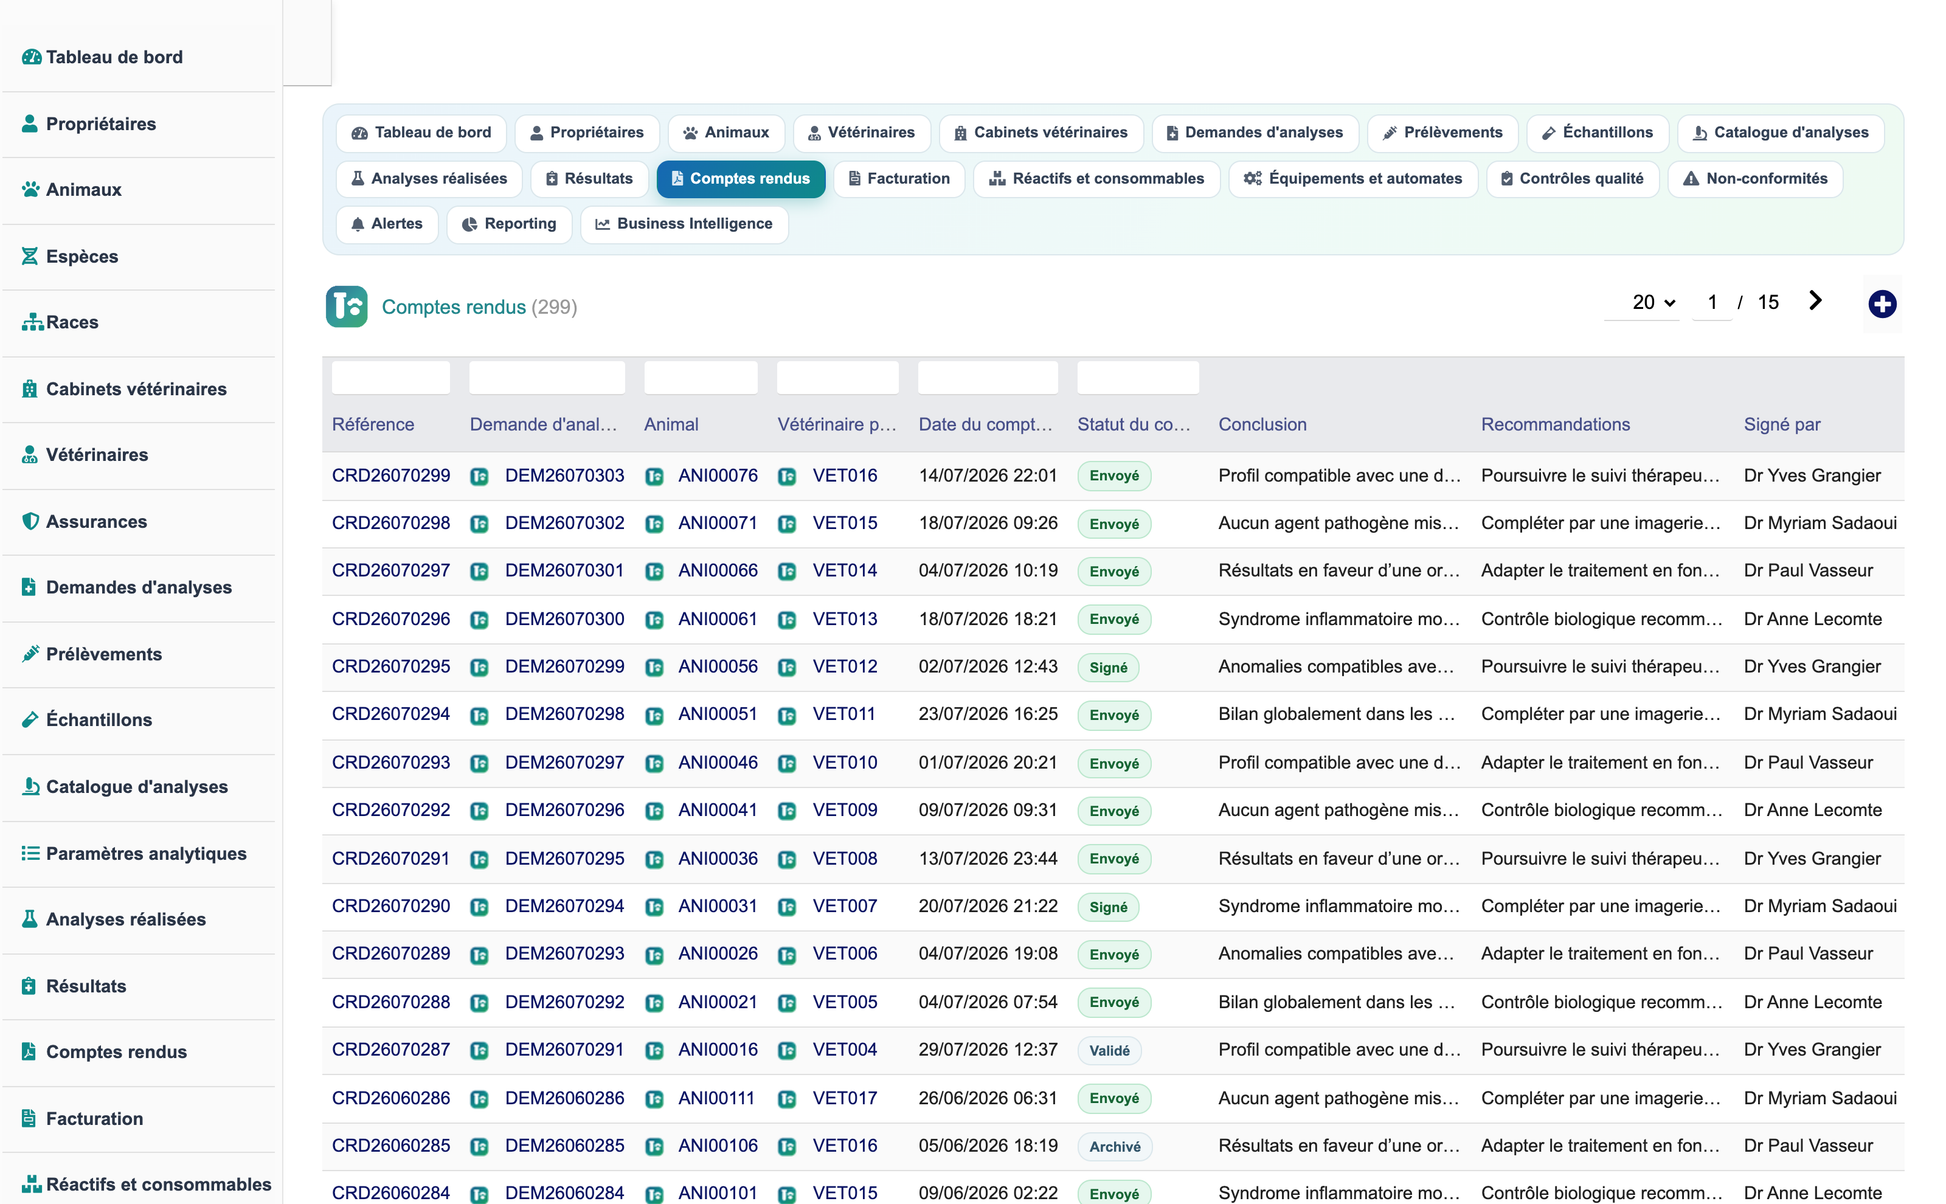Open the Contrôles qualité tab
This screenshot has width=1946, height=1204.
[1572, 179]
